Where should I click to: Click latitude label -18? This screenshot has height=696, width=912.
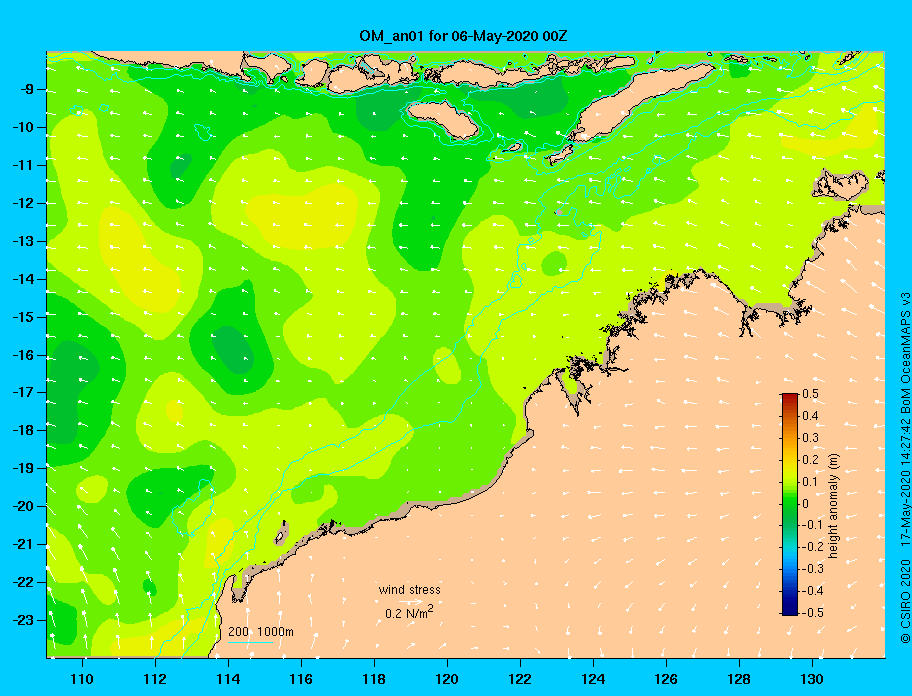(24, 430)
